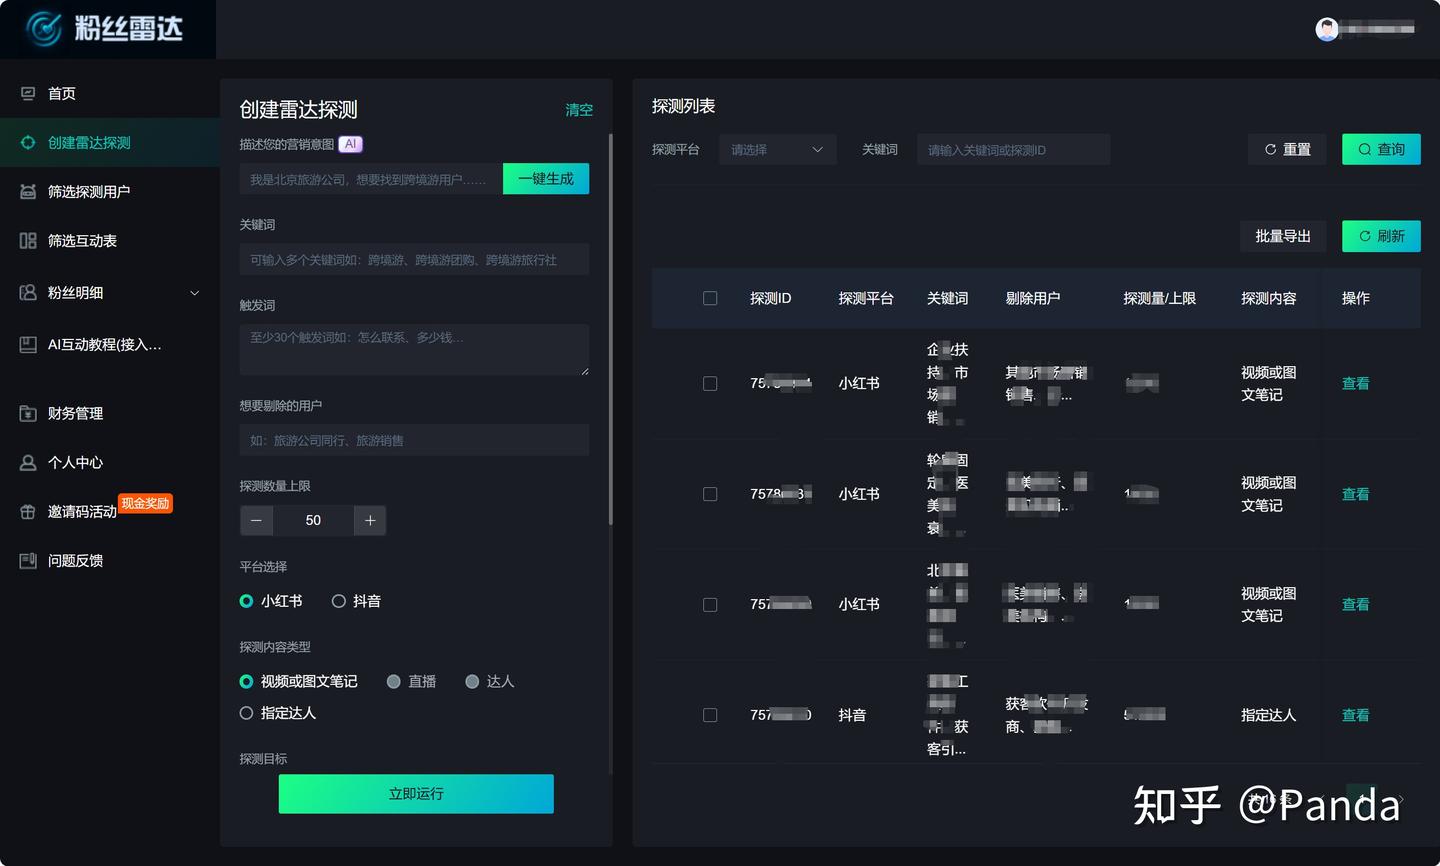This screenshot has height=866, width=1440.
Task: Click the 关键词 search input field
Action: click(x=1013, y=149)
